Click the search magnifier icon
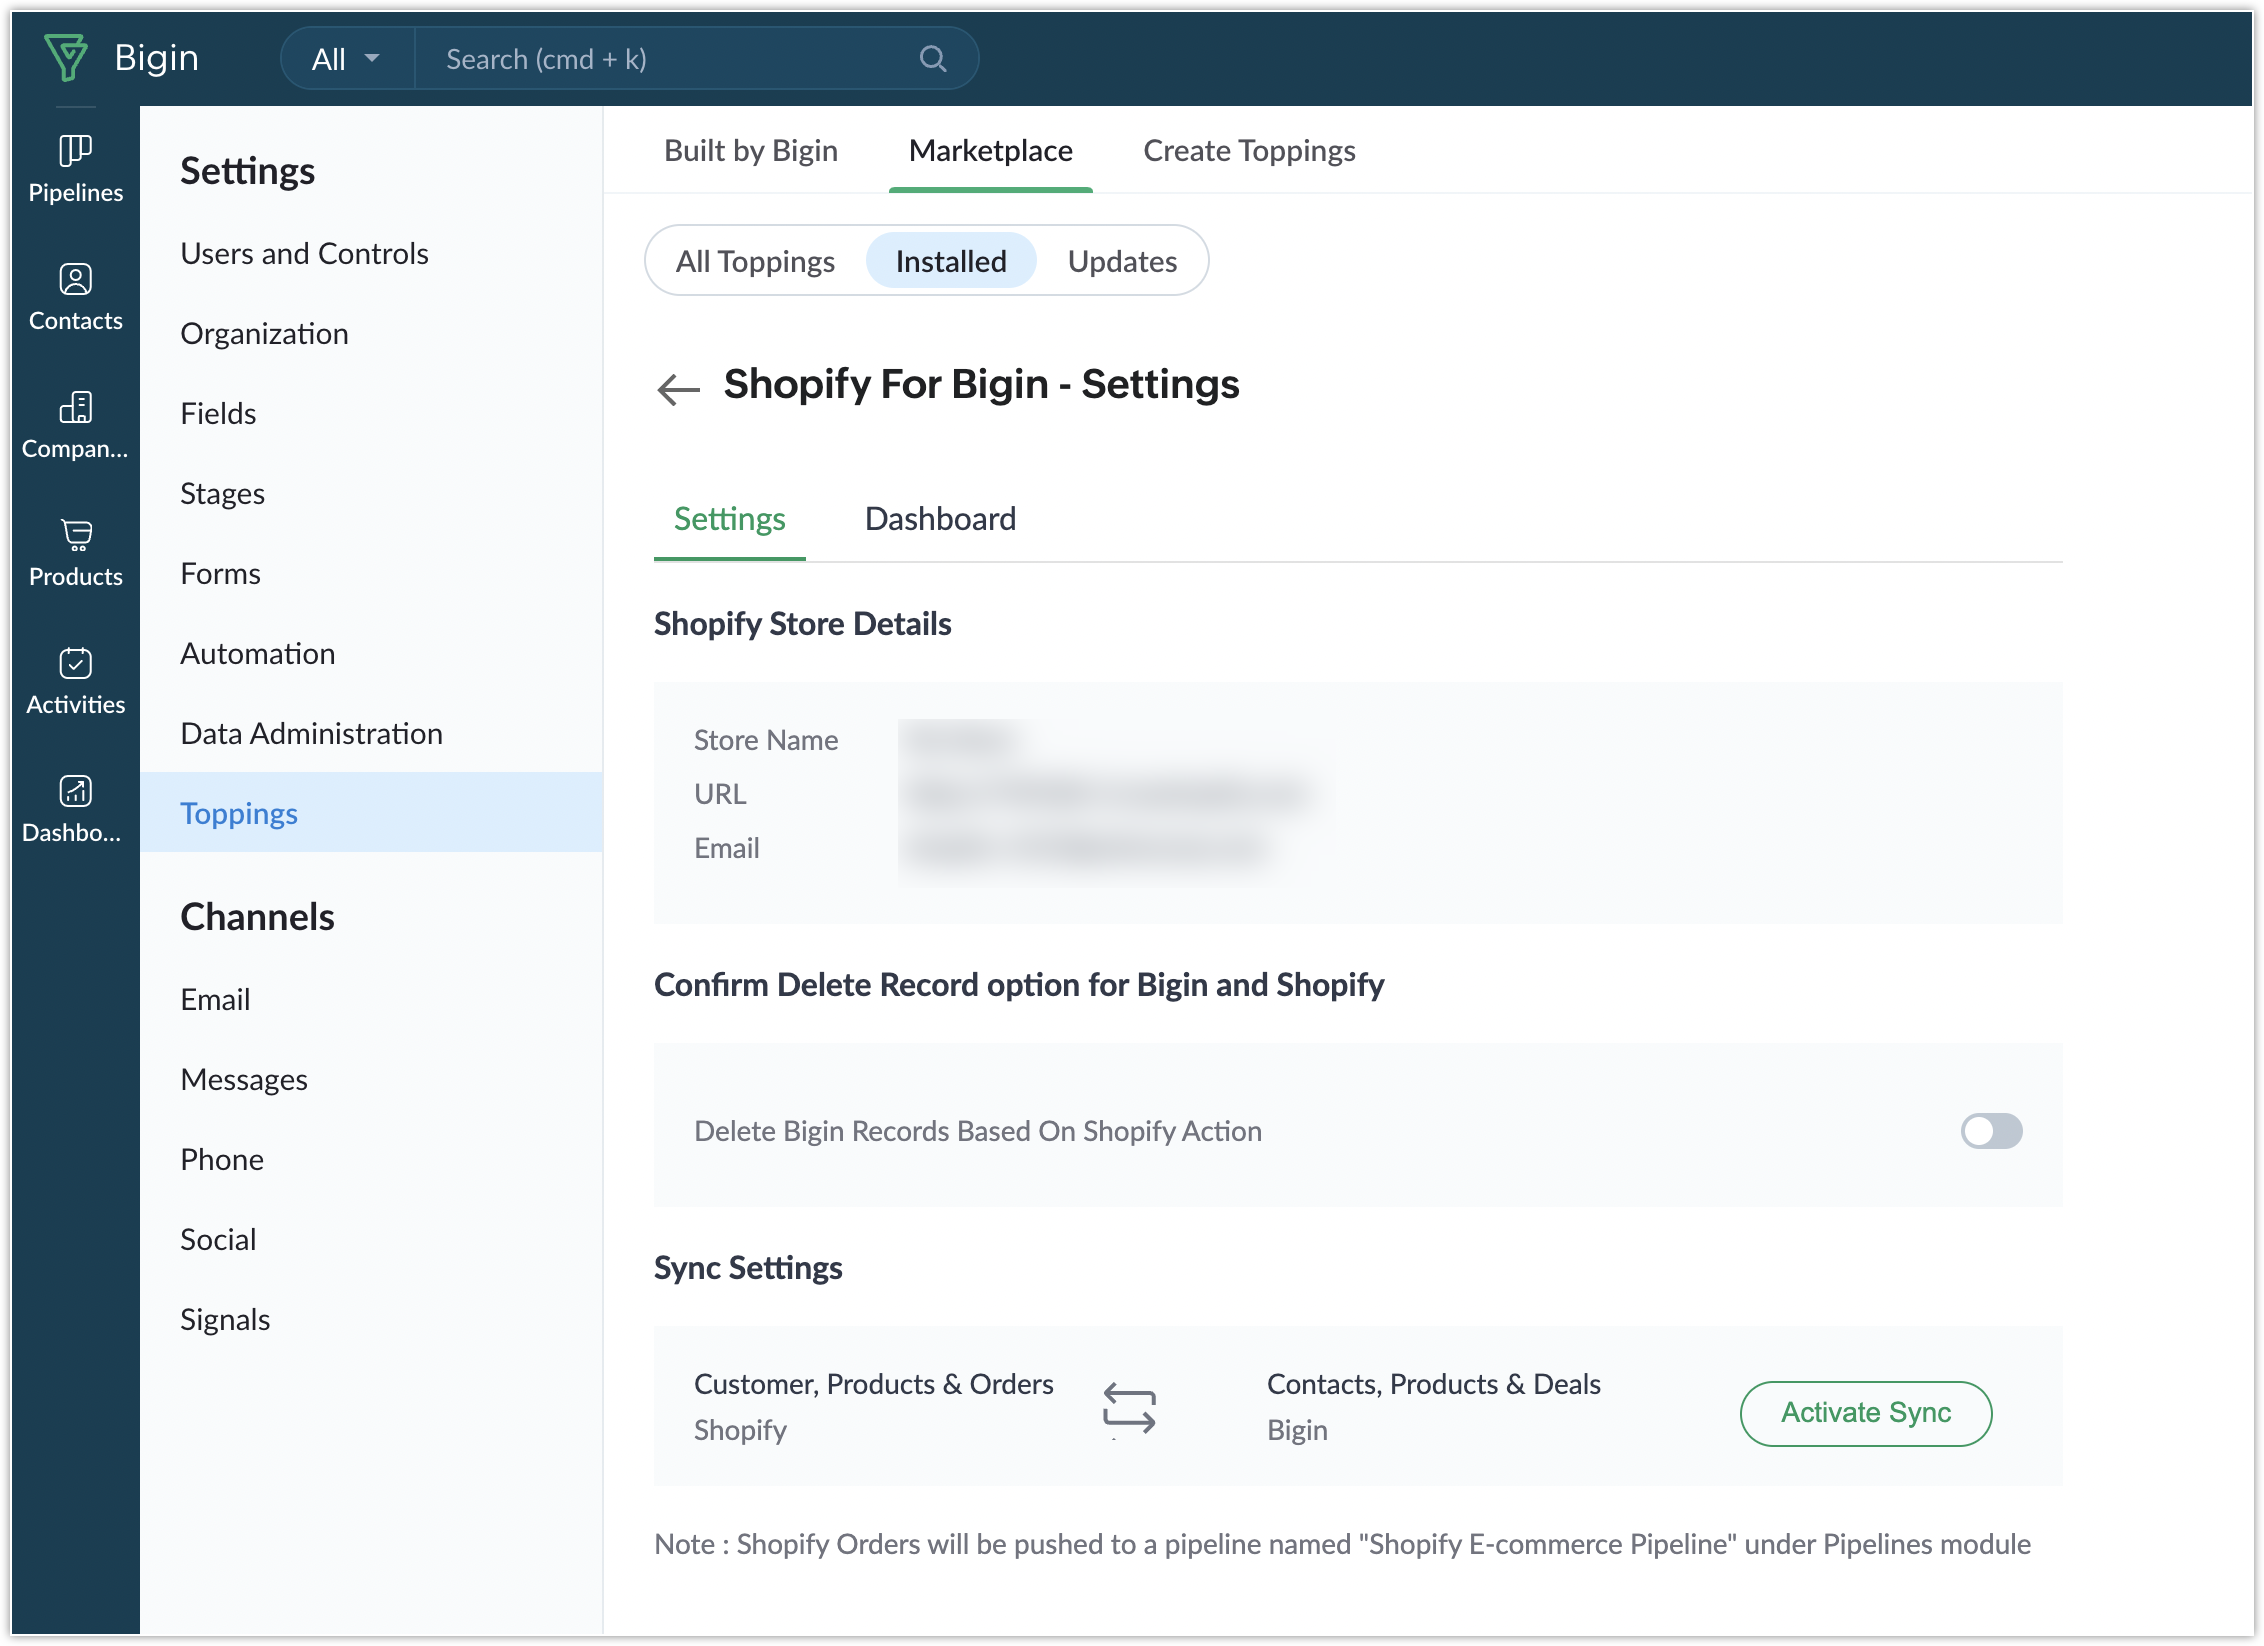Image resolution: width=2264 pixels, height=1646 pixels. tap(932, 59)
